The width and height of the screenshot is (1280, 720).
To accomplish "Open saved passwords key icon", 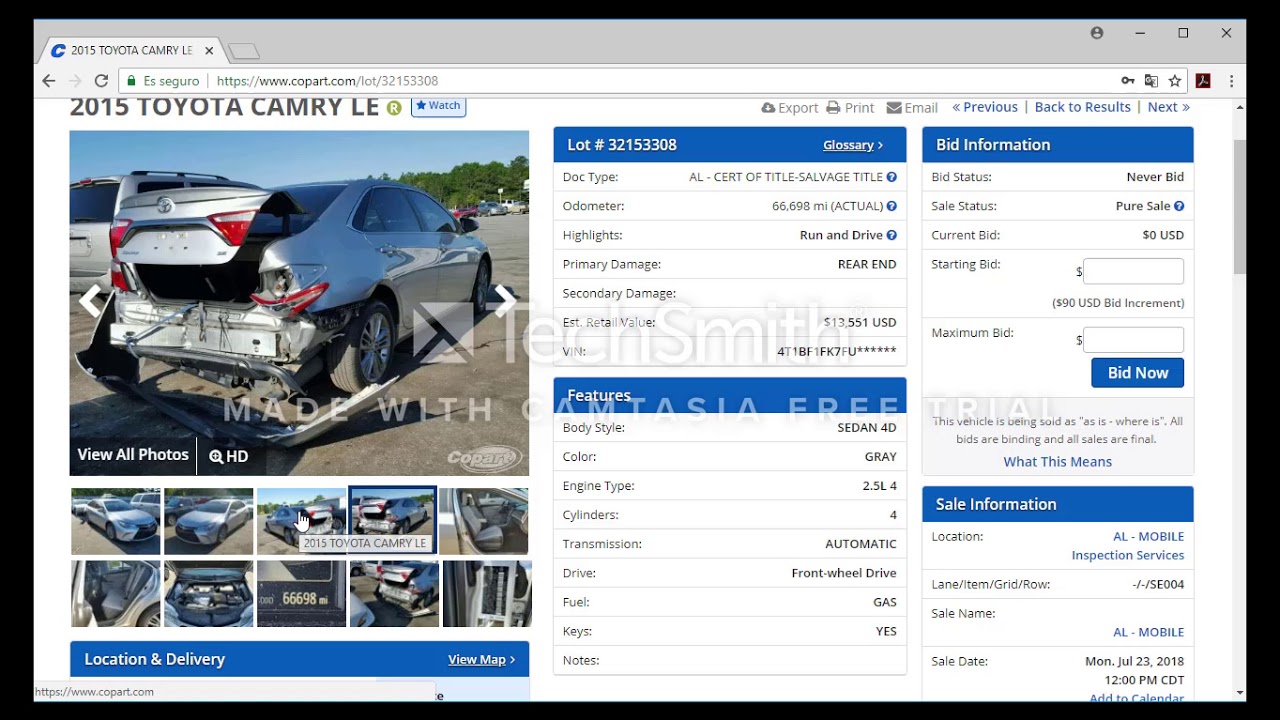I will pyautogui.click(x=1128, y=81).
